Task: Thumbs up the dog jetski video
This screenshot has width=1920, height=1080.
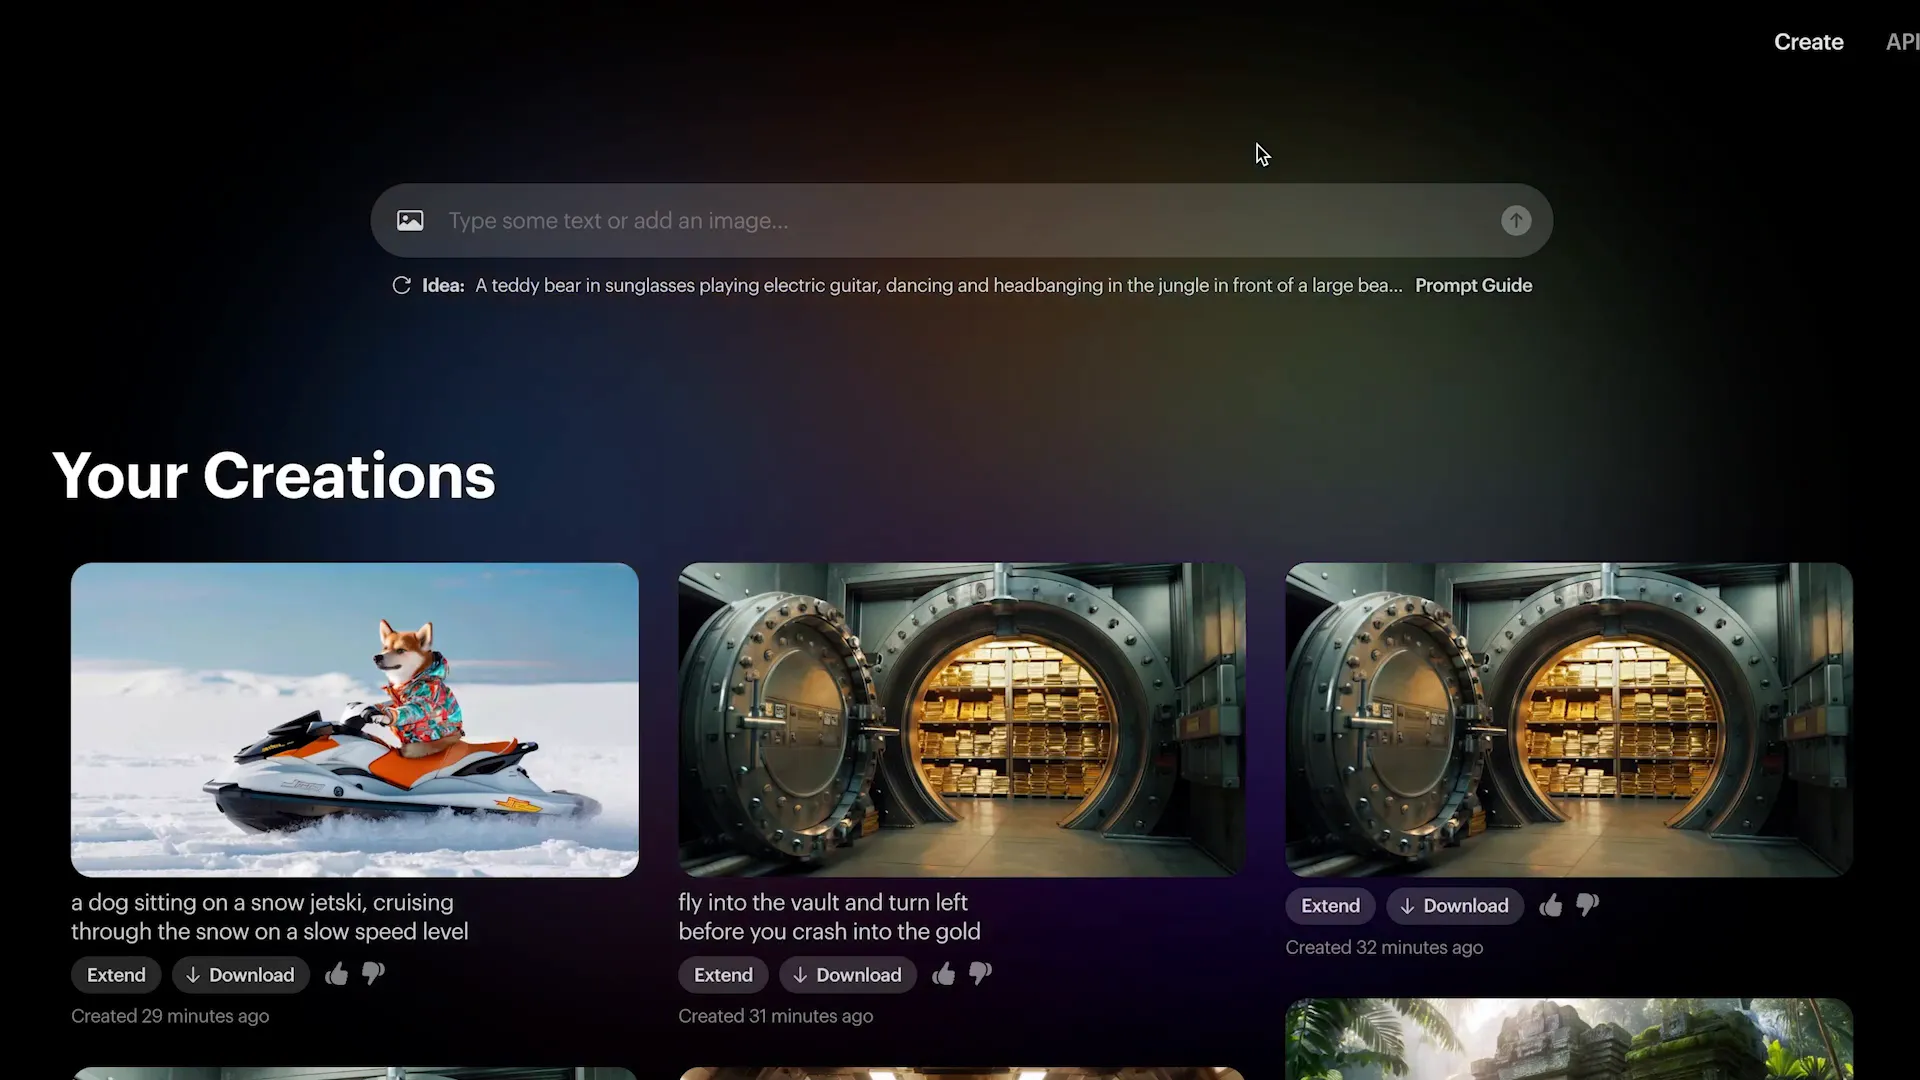Action: click(x=337, y=975)
